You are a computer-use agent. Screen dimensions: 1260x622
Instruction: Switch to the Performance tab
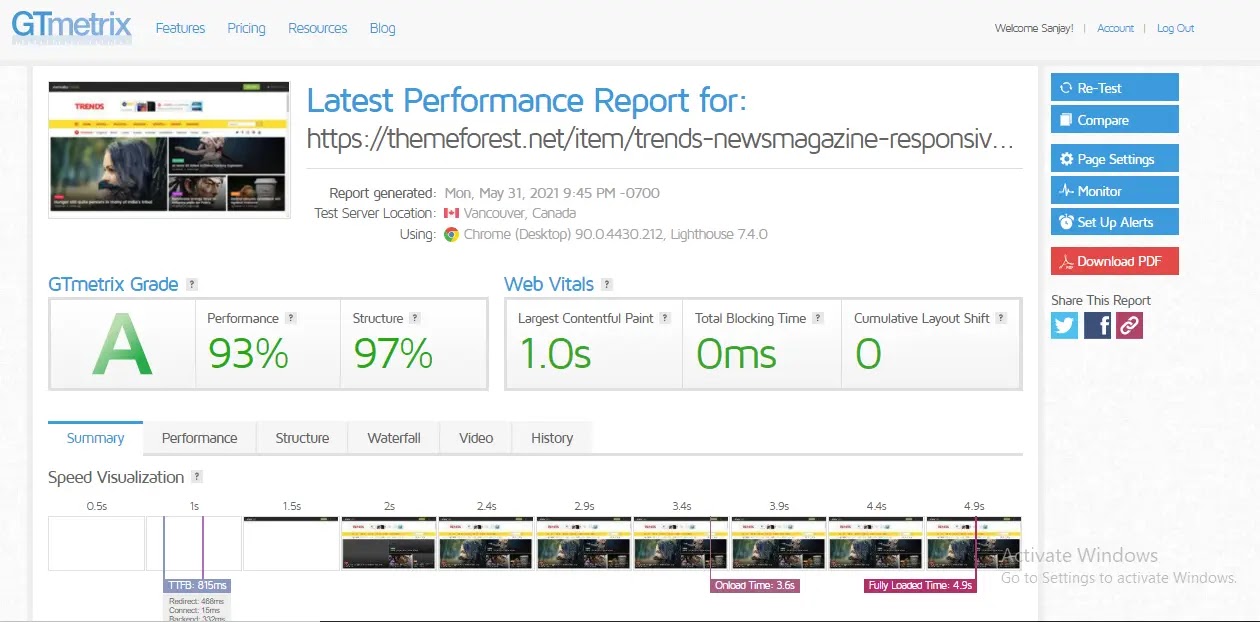tap(200, 438)
